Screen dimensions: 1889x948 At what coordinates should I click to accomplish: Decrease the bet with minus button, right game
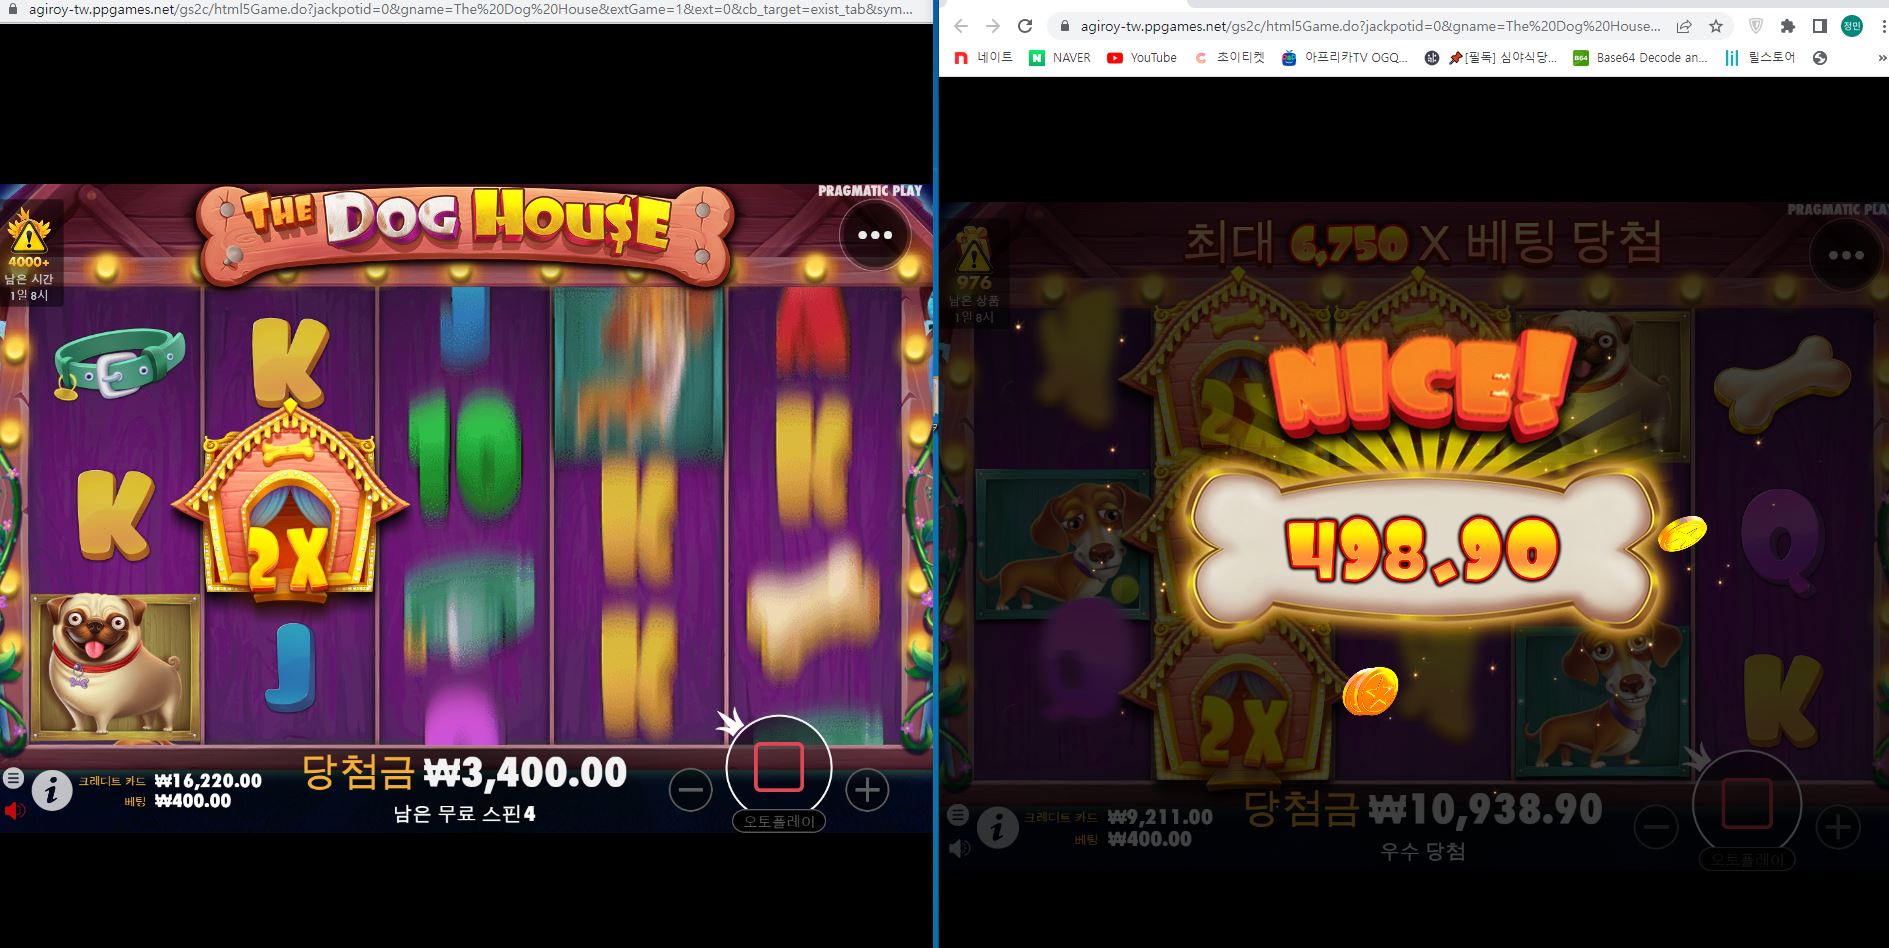coord(1656,828)
